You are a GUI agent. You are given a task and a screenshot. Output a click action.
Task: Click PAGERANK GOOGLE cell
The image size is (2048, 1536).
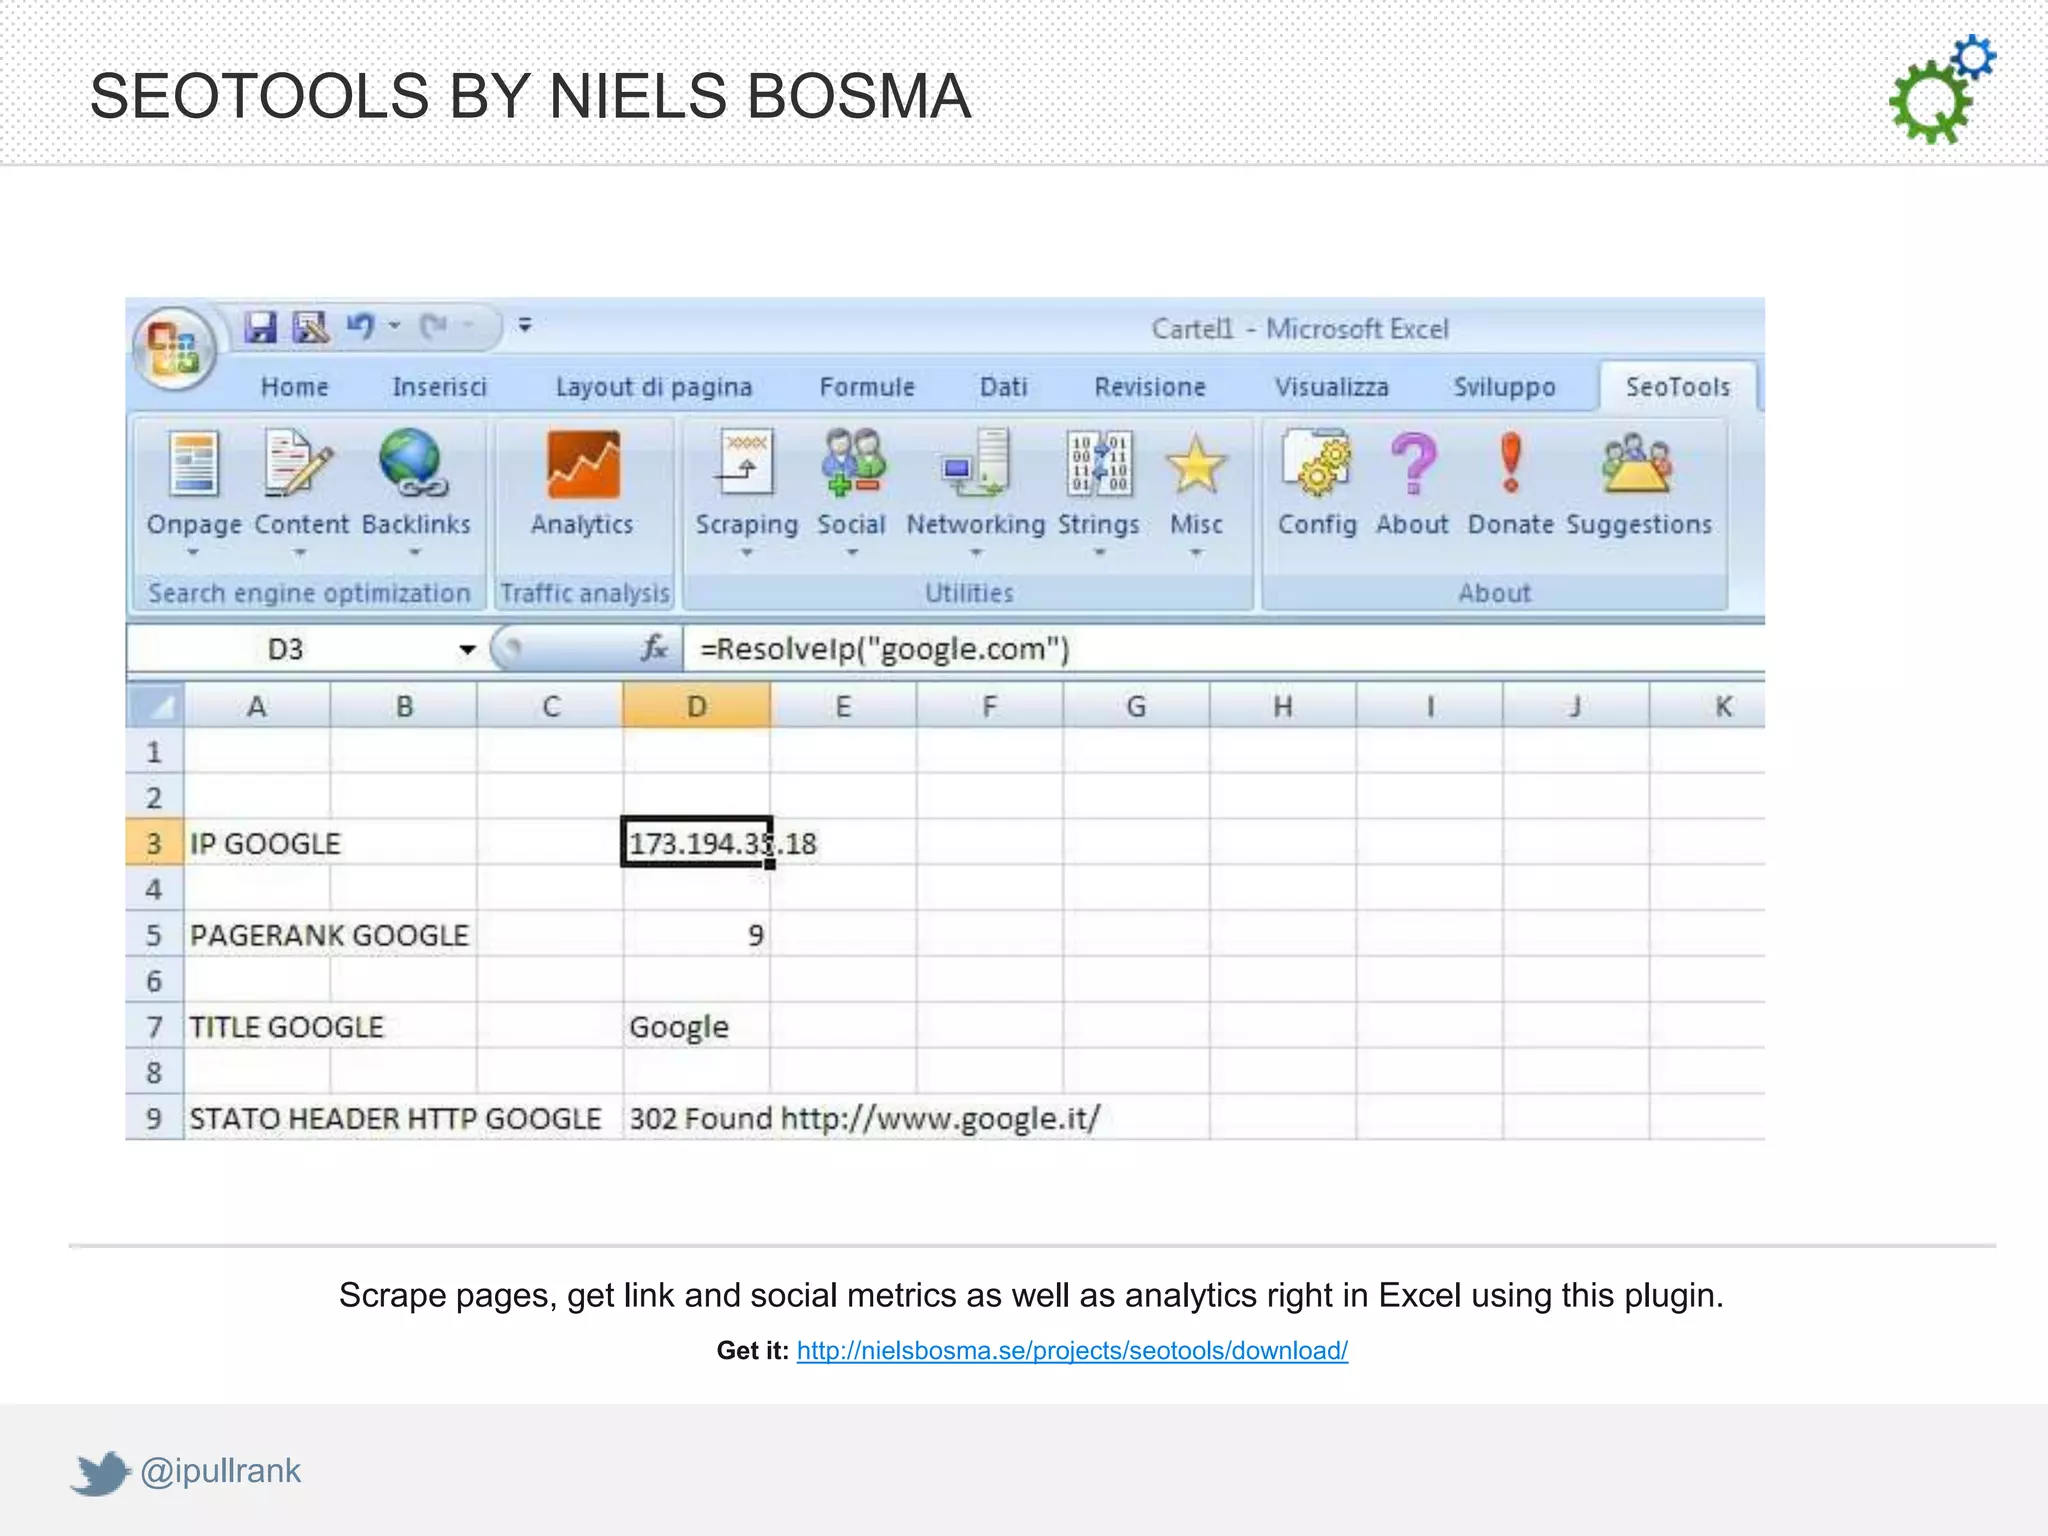[257, 935]
